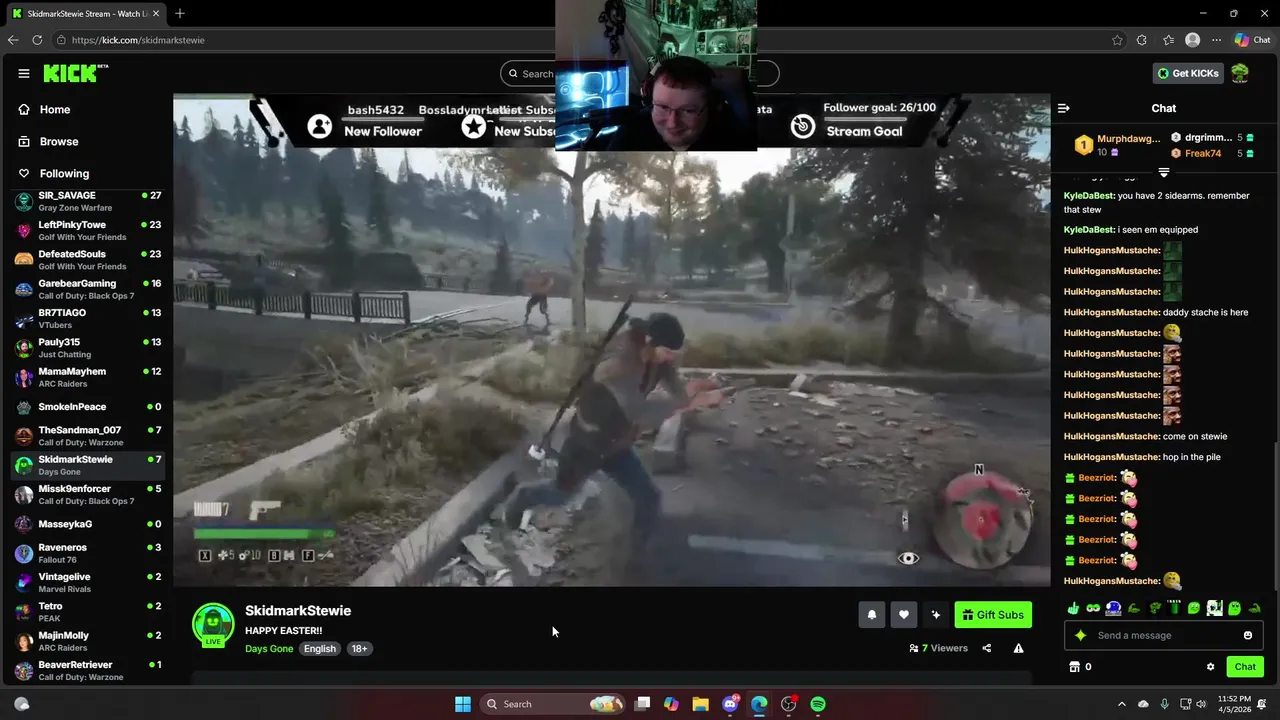1280x720 pixels.
Task: Open the chat shop icon
Action: (1075, 667)
